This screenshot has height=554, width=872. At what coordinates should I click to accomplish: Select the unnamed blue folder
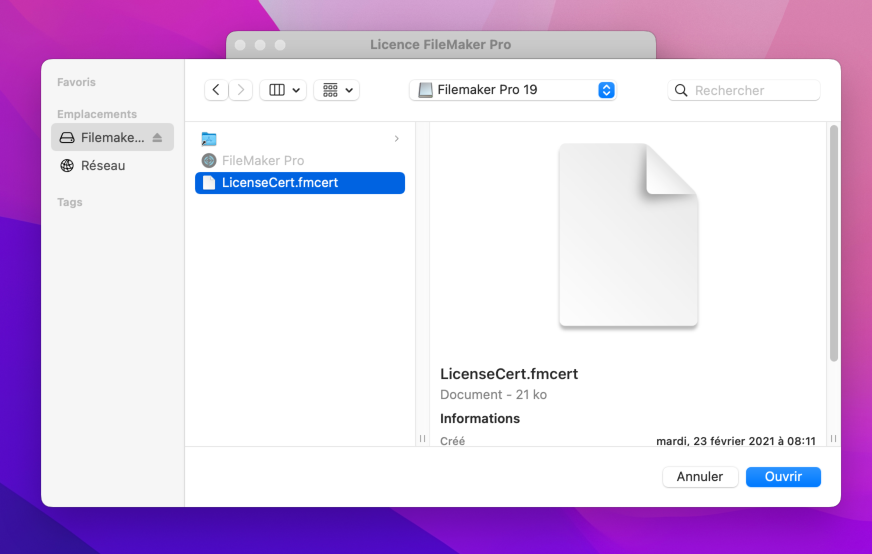coord(209,139)
